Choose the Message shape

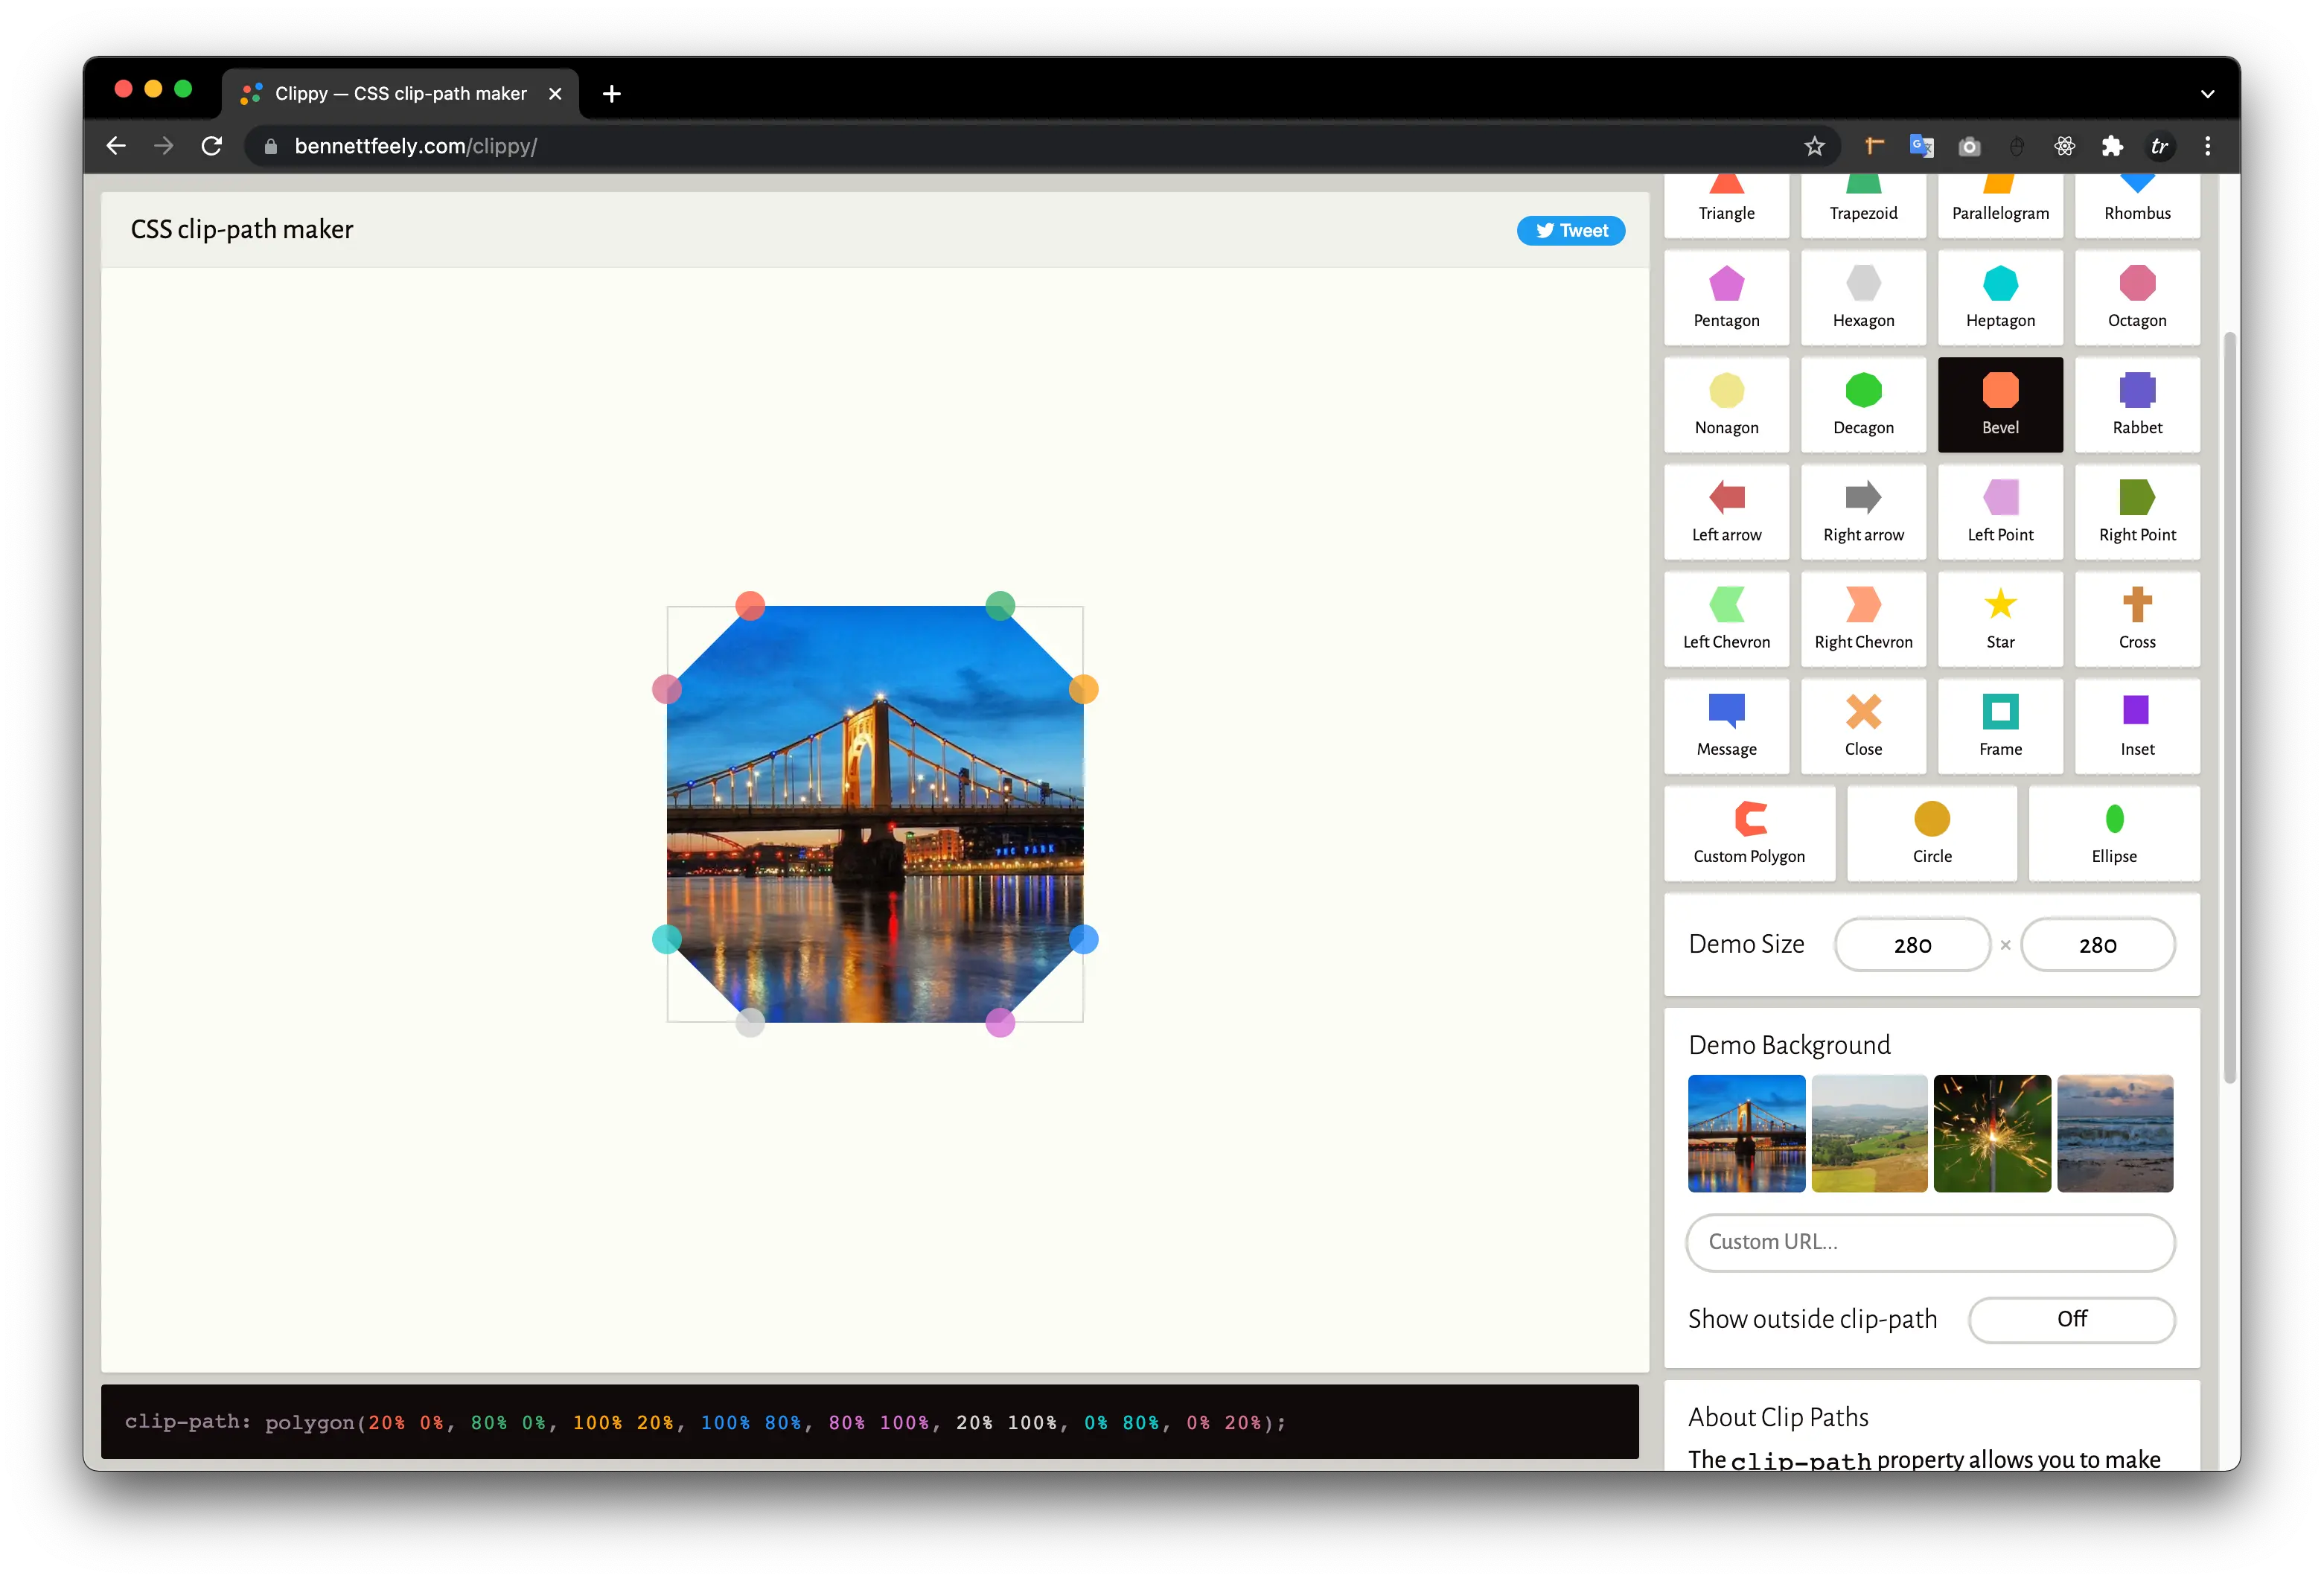point(1726,725)
